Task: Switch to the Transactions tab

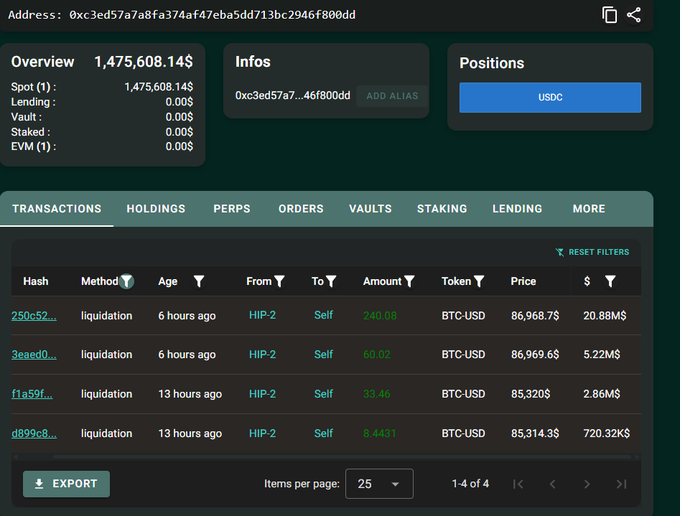Action: (x=57, y=209)
